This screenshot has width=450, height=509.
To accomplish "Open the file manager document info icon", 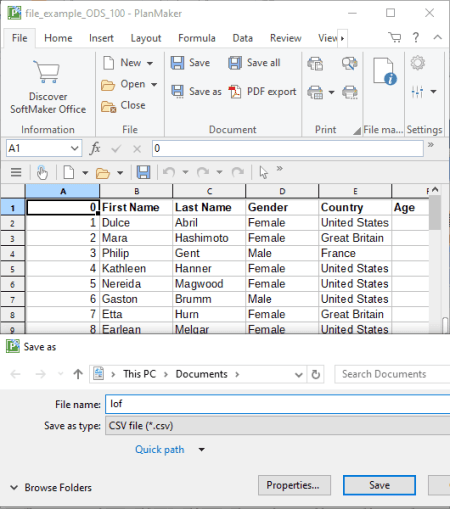I will coord(384,72).
